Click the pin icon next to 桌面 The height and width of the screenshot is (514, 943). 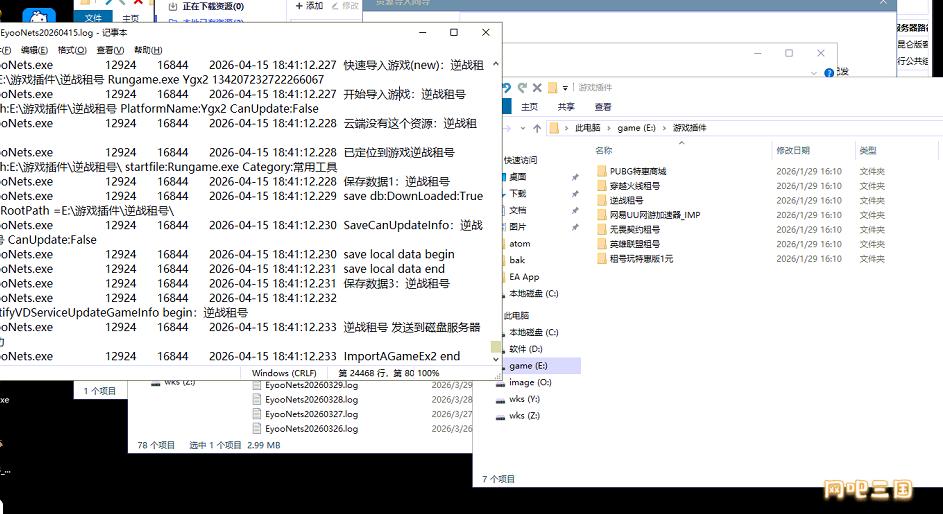click(575, 177)
